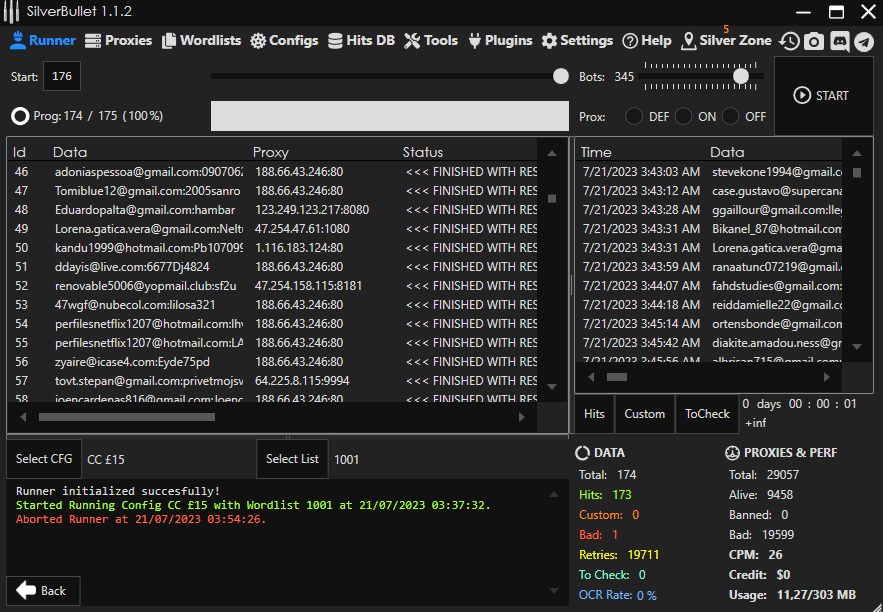Switch to the Runner section
The height and width of the screenshot is (612, 883).
[x=42, y=41]
